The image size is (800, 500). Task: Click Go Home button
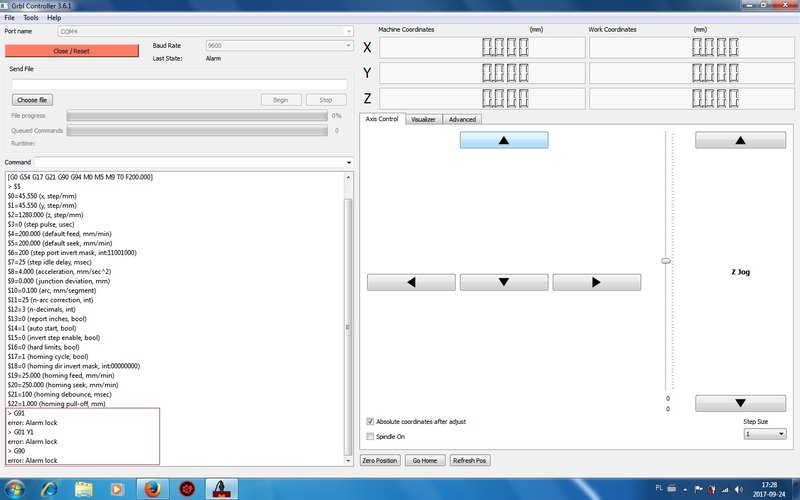click(425, 460)
